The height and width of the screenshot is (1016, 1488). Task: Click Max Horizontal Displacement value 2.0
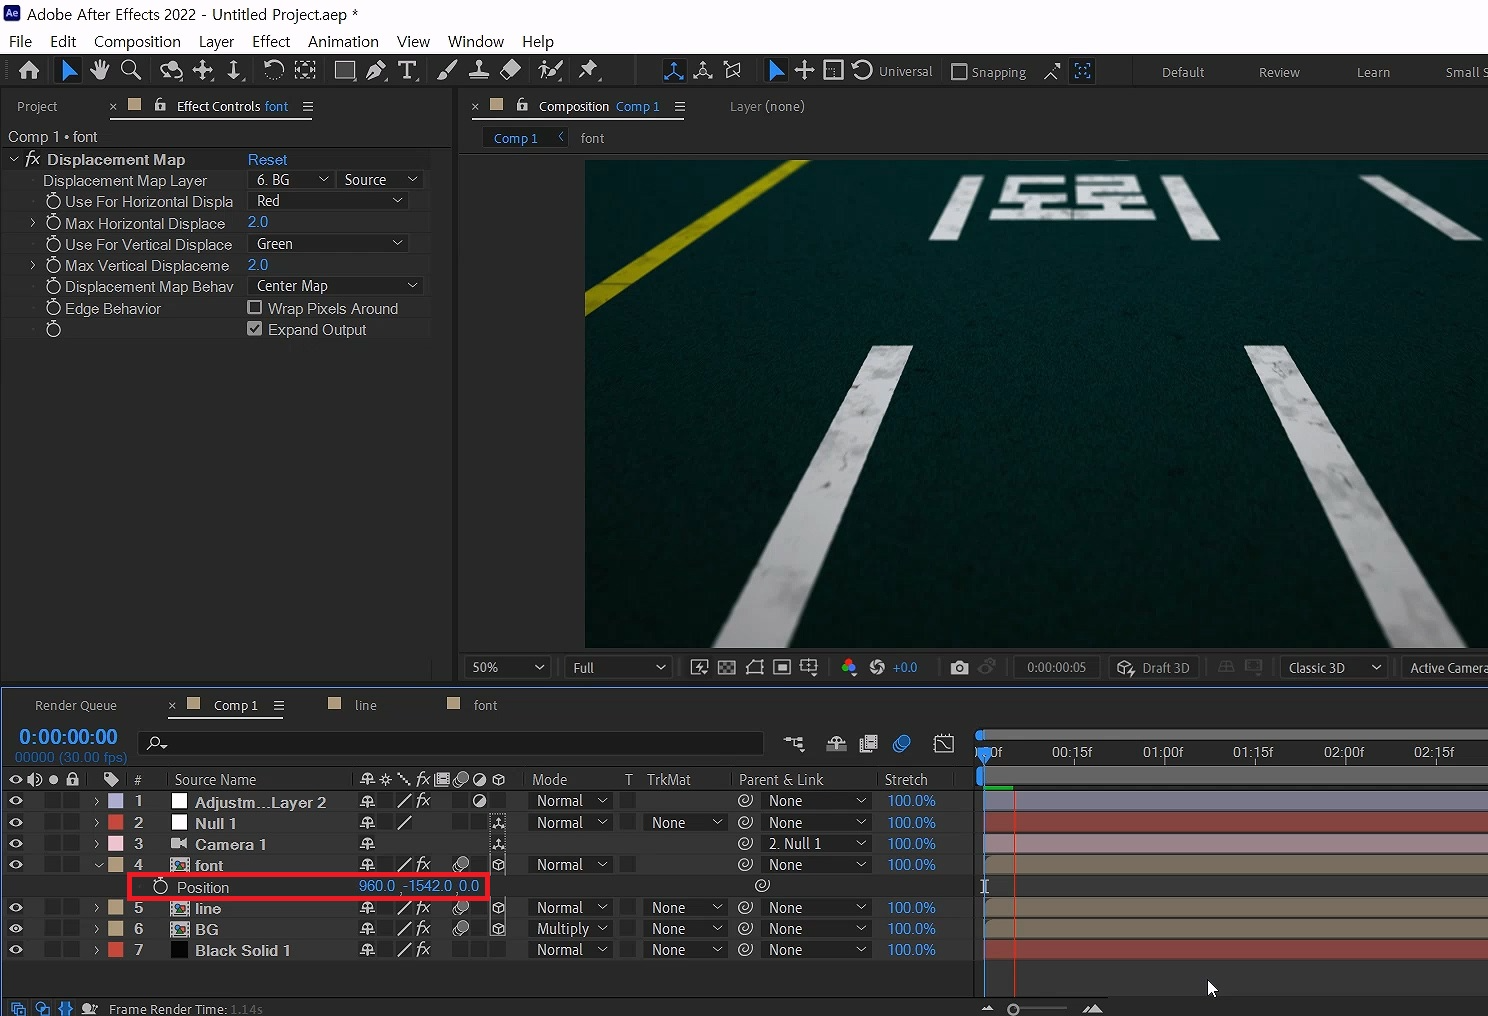click(x=258, y=222)
